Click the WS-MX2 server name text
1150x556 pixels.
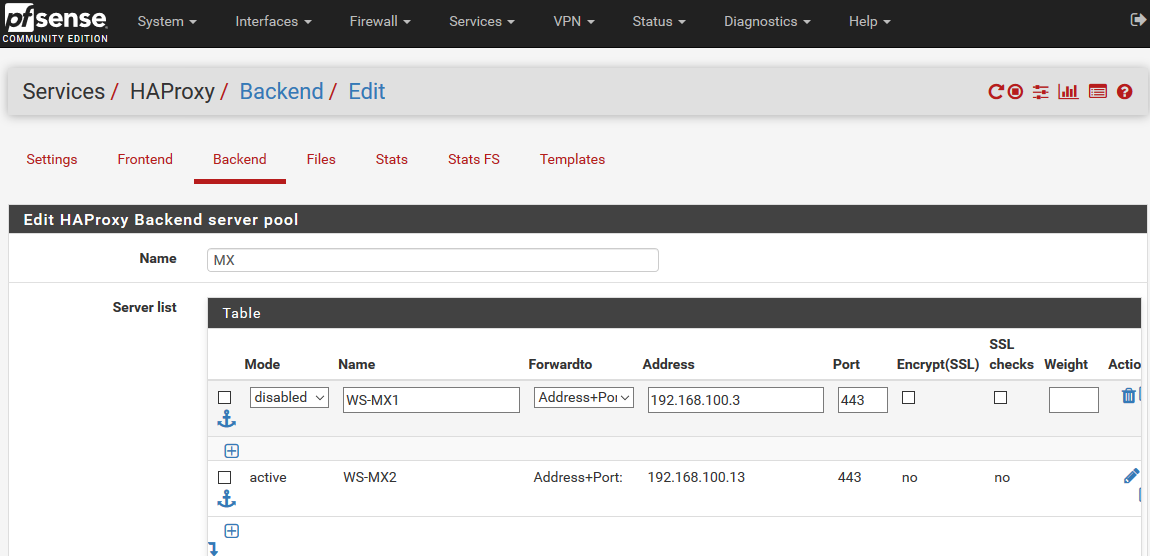[370, 478]
